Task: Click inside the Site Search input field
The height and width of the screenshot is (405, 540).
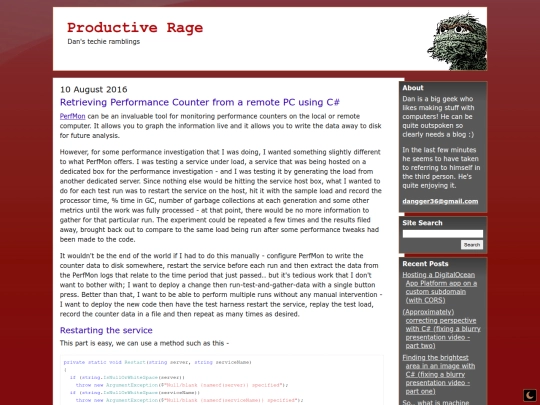Action: 443,234
